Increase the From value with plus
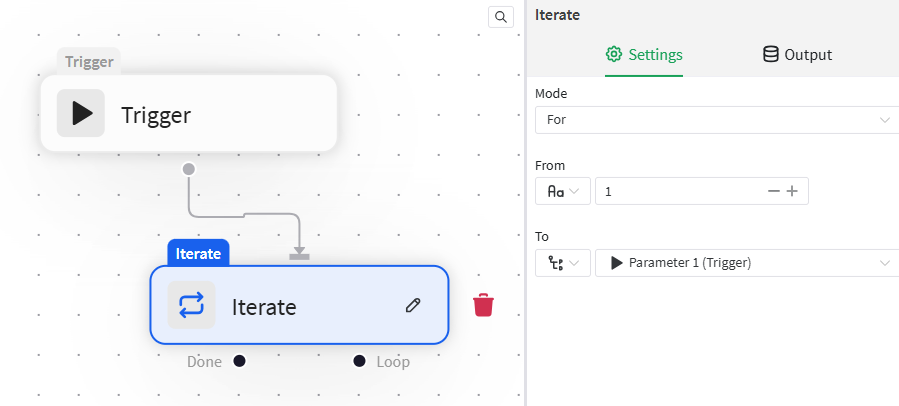The image size is (899, 406). click(792, 191)
